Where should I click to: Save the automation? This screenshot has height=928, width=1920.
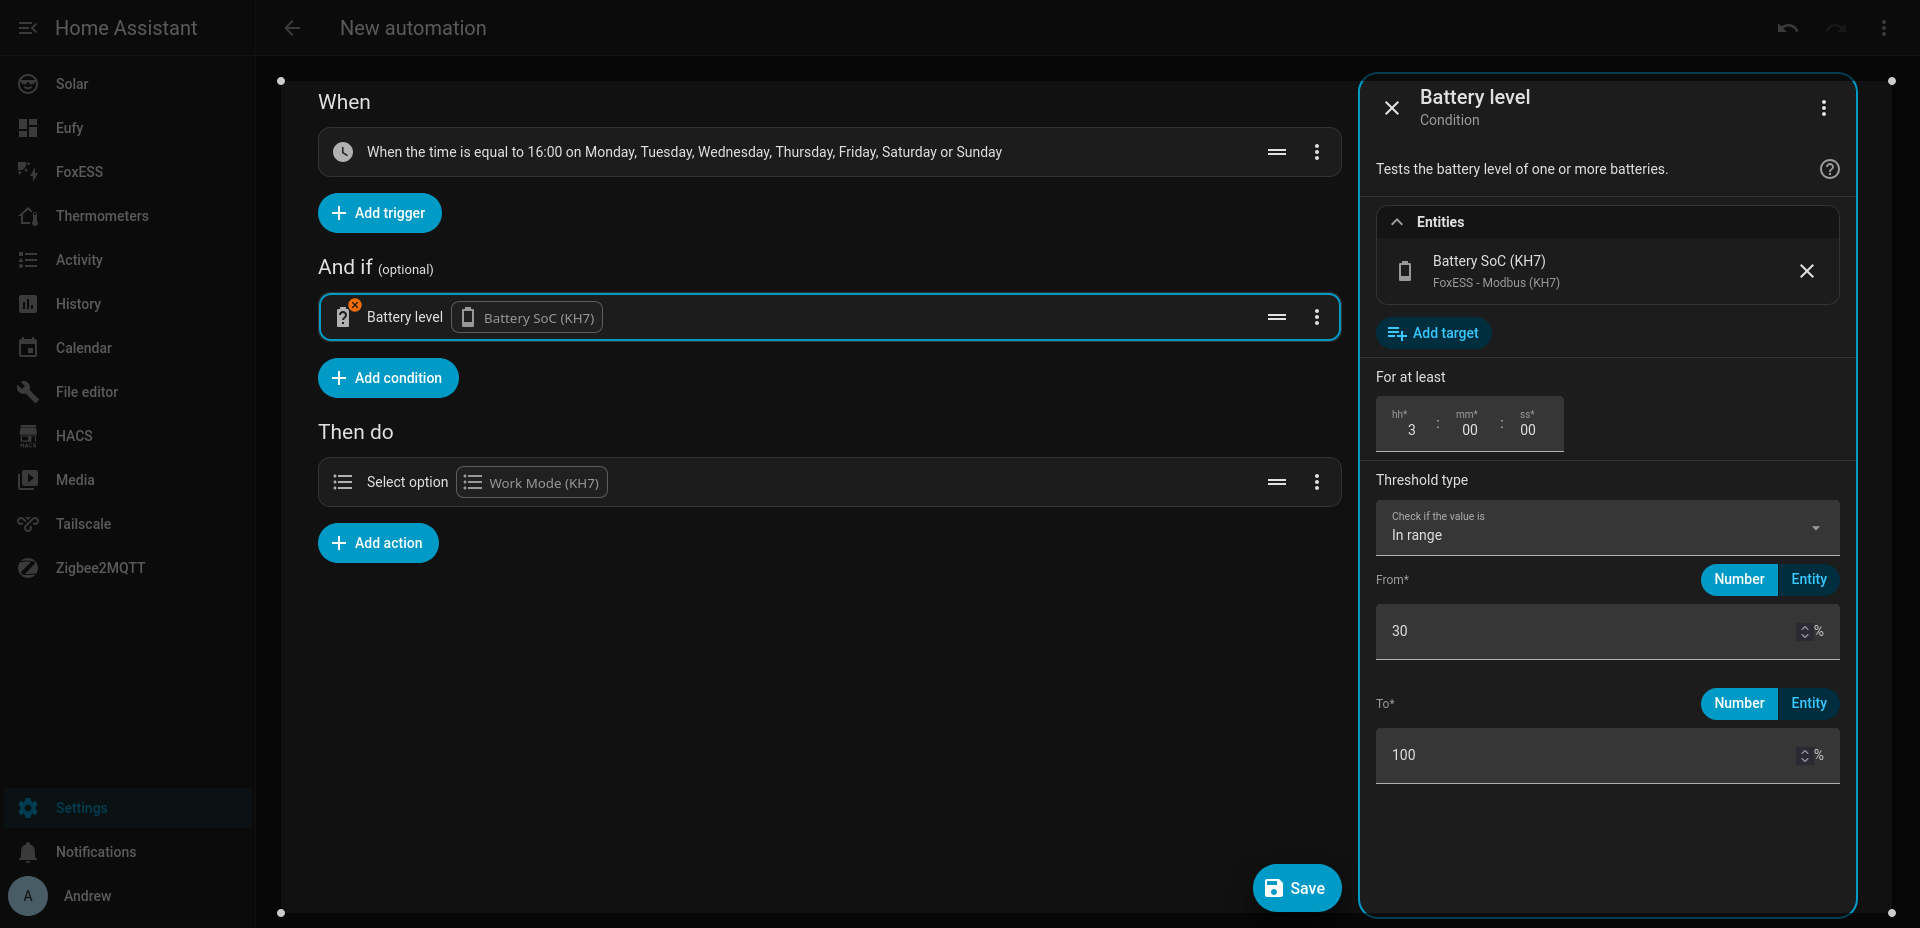(1297, 888)
